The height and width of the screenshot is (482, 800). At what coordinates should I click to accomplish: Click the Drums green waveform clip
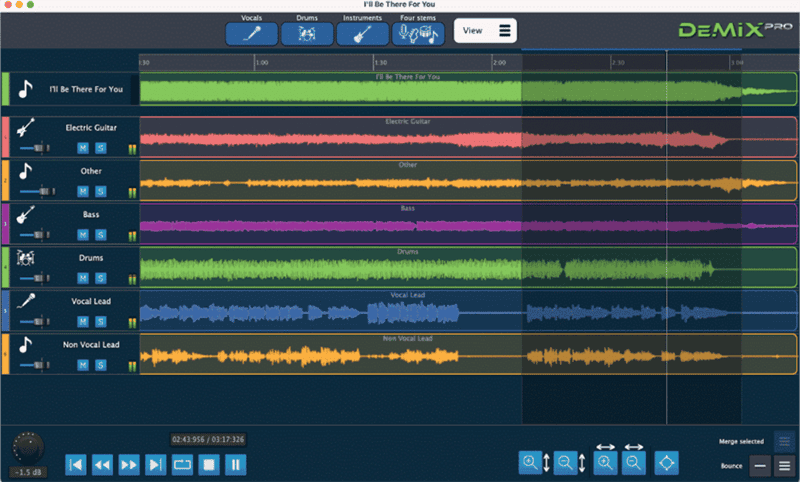(x=468, y=267)
